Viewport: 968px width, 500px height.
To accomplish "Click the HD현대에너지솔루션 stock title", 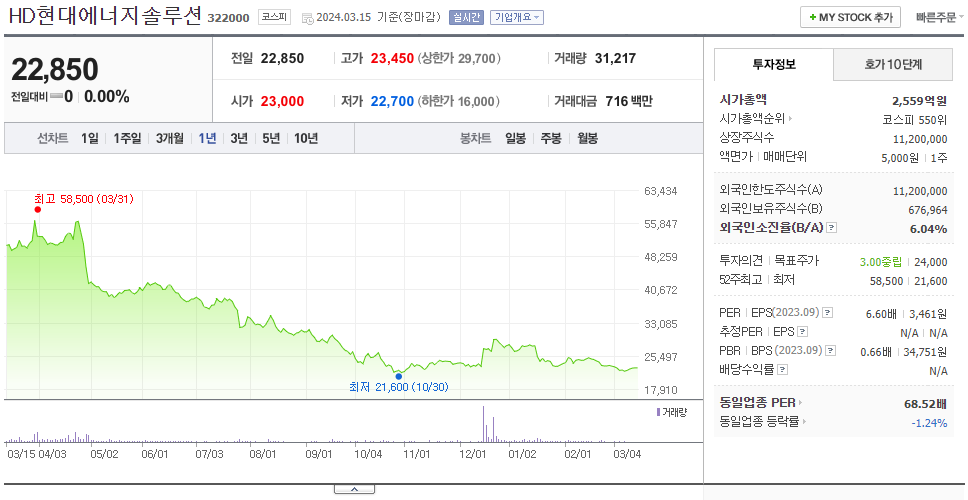I will tap(105, 16).
